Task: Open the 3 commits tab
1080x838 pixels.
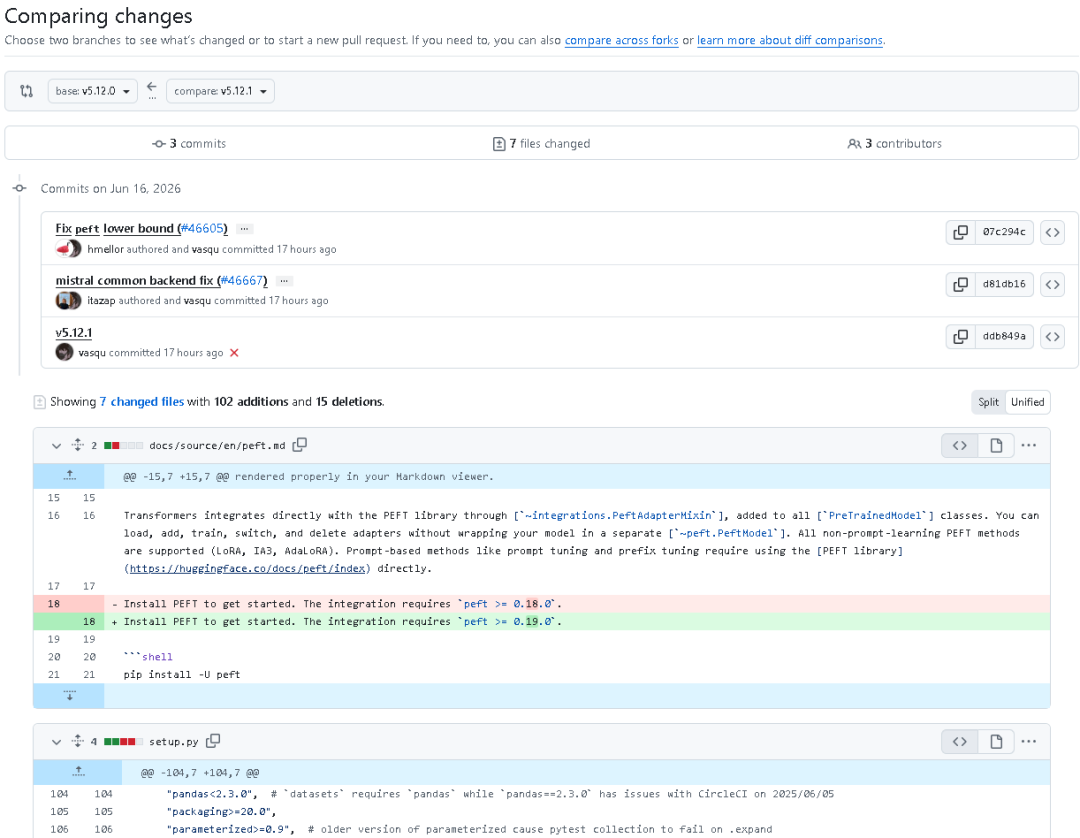Action: click(189, 143)
